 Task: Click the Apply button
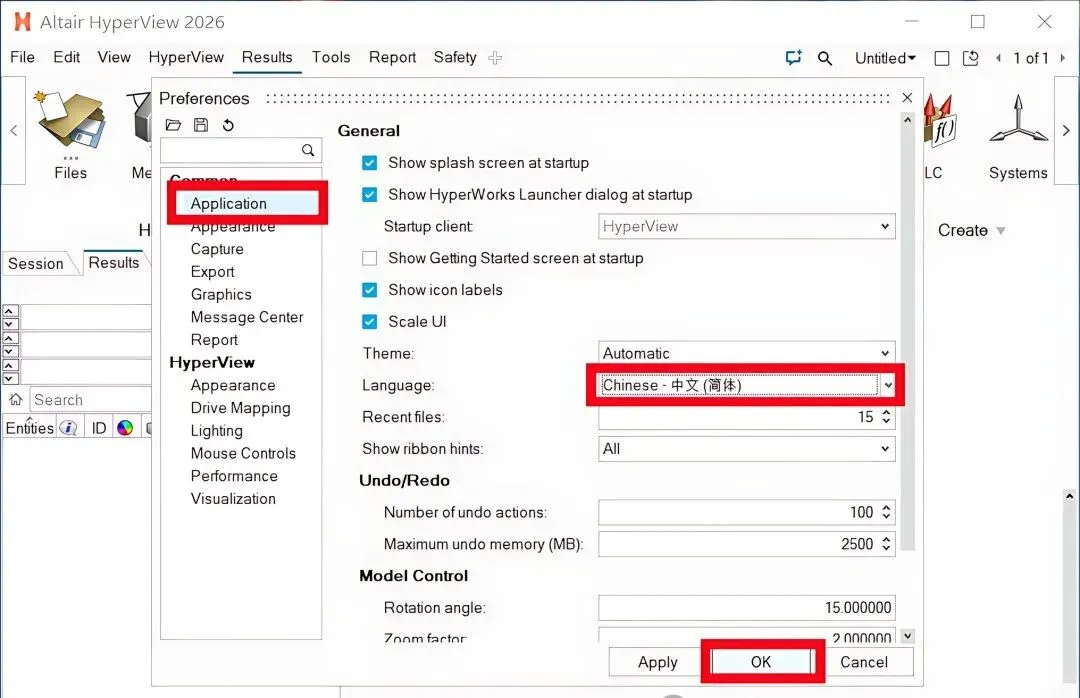657,662
